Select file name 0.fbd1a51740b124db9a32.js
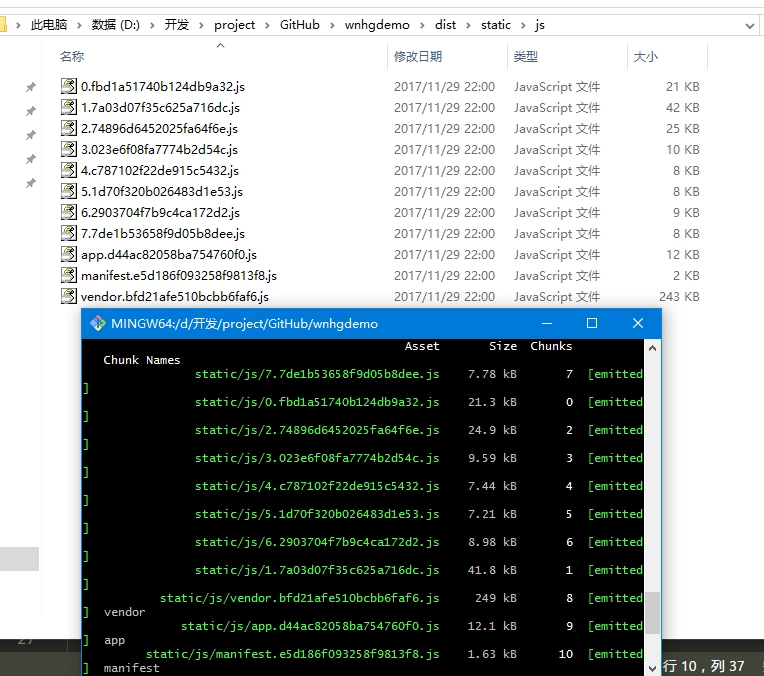The width and height of the screenshot is (764, 676). pos(163,87)
